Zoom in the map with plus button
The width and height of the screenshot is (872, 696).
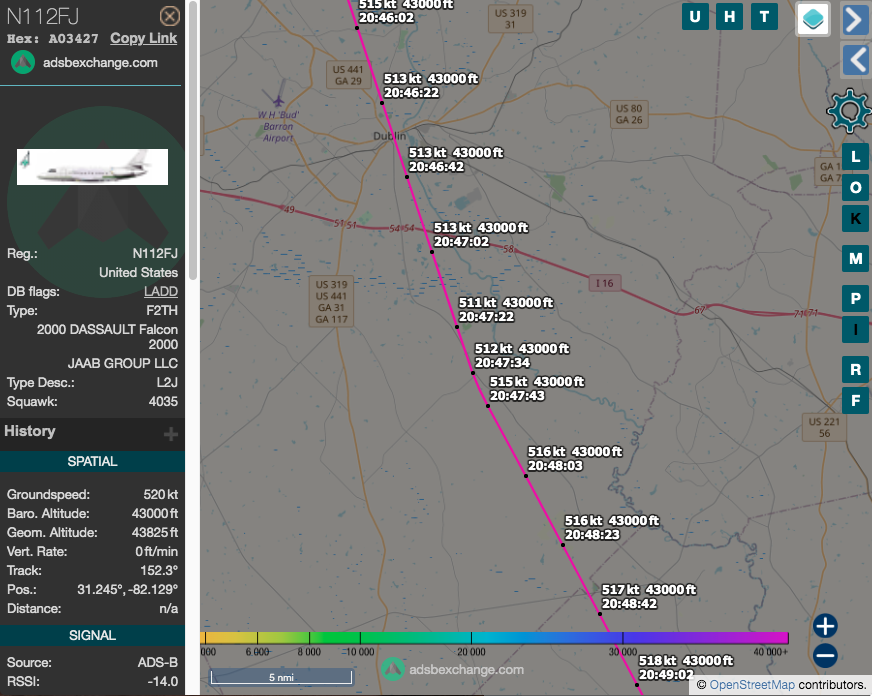(825, 626)
